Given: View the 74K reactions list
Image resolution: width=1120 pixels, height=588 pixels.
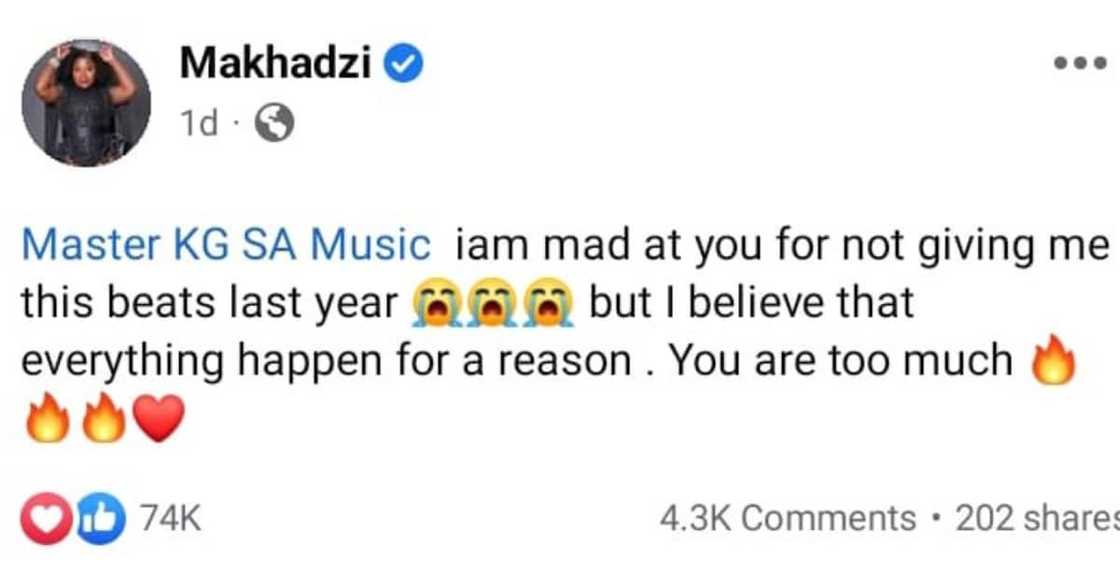Looking at the screenshot, I should coord(171,520).
